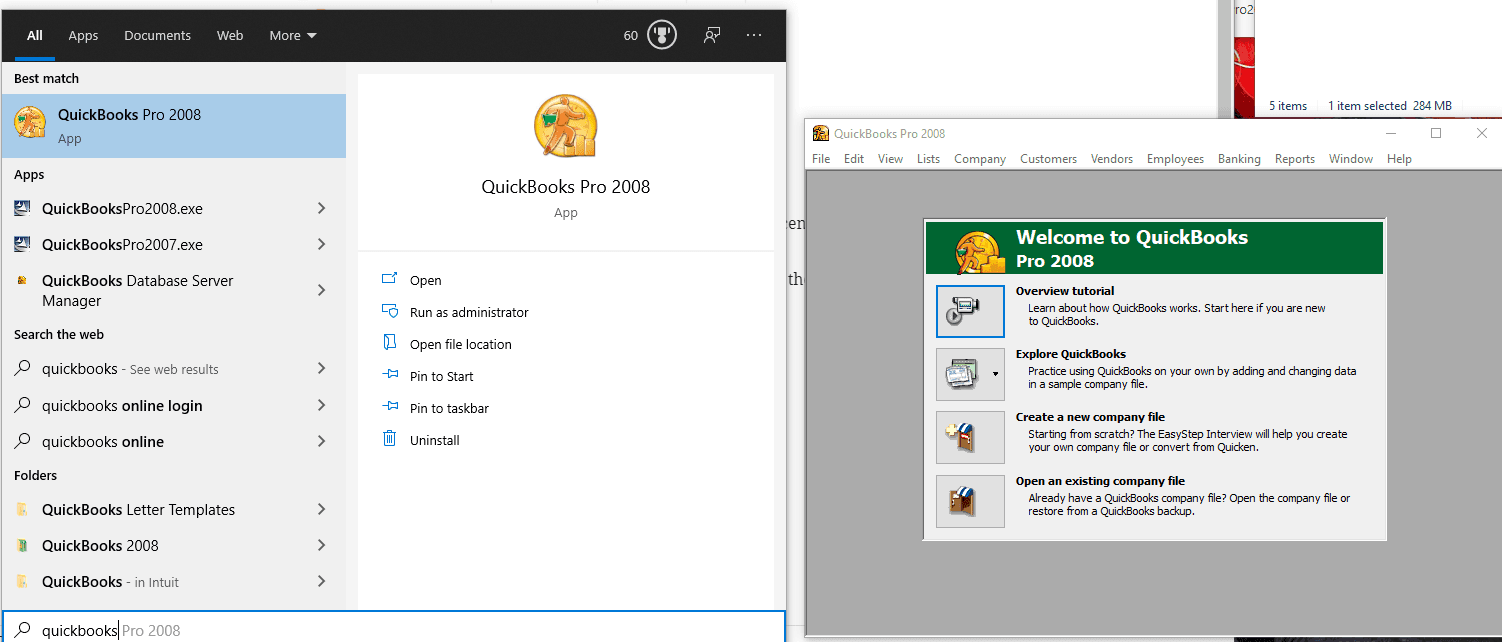1502x642 pixels.
Task: Click the QuickBooksPro2008.exe file icon
Action: point(23,209)
